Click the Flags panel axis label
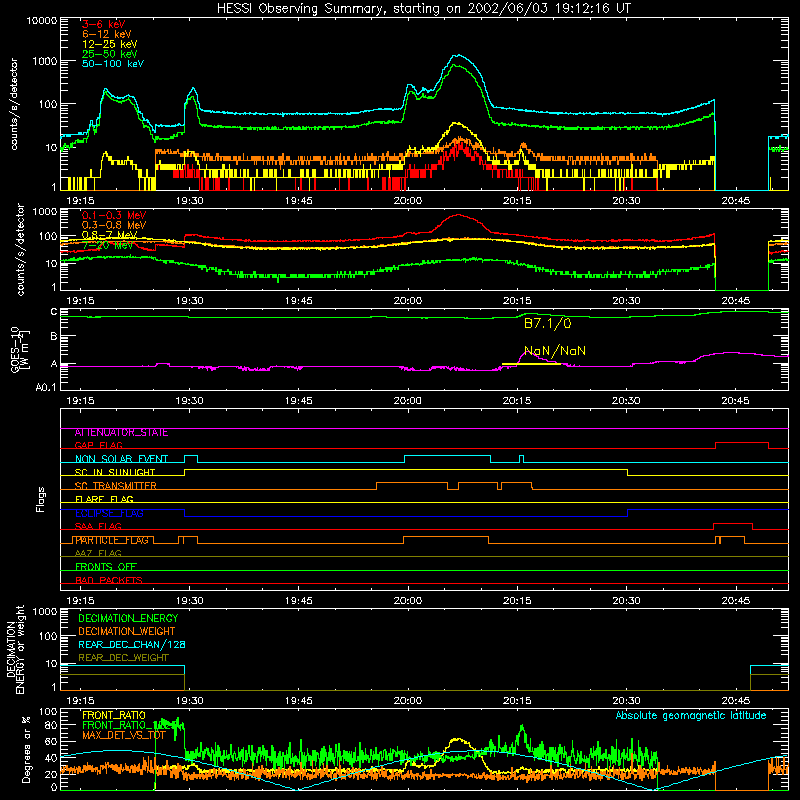800x800 pixels. pos(41,499)
